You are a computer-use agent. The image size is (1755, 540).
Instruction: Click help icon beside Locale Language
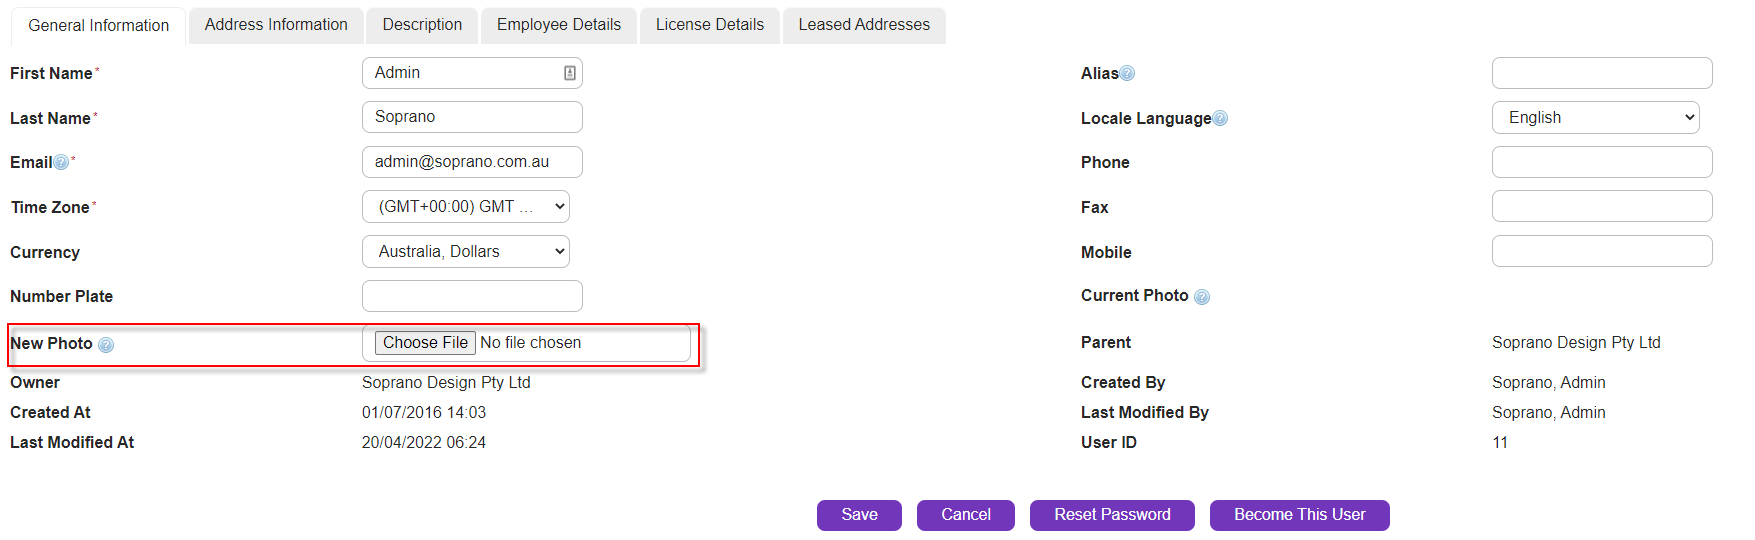tap(1220, 119)
